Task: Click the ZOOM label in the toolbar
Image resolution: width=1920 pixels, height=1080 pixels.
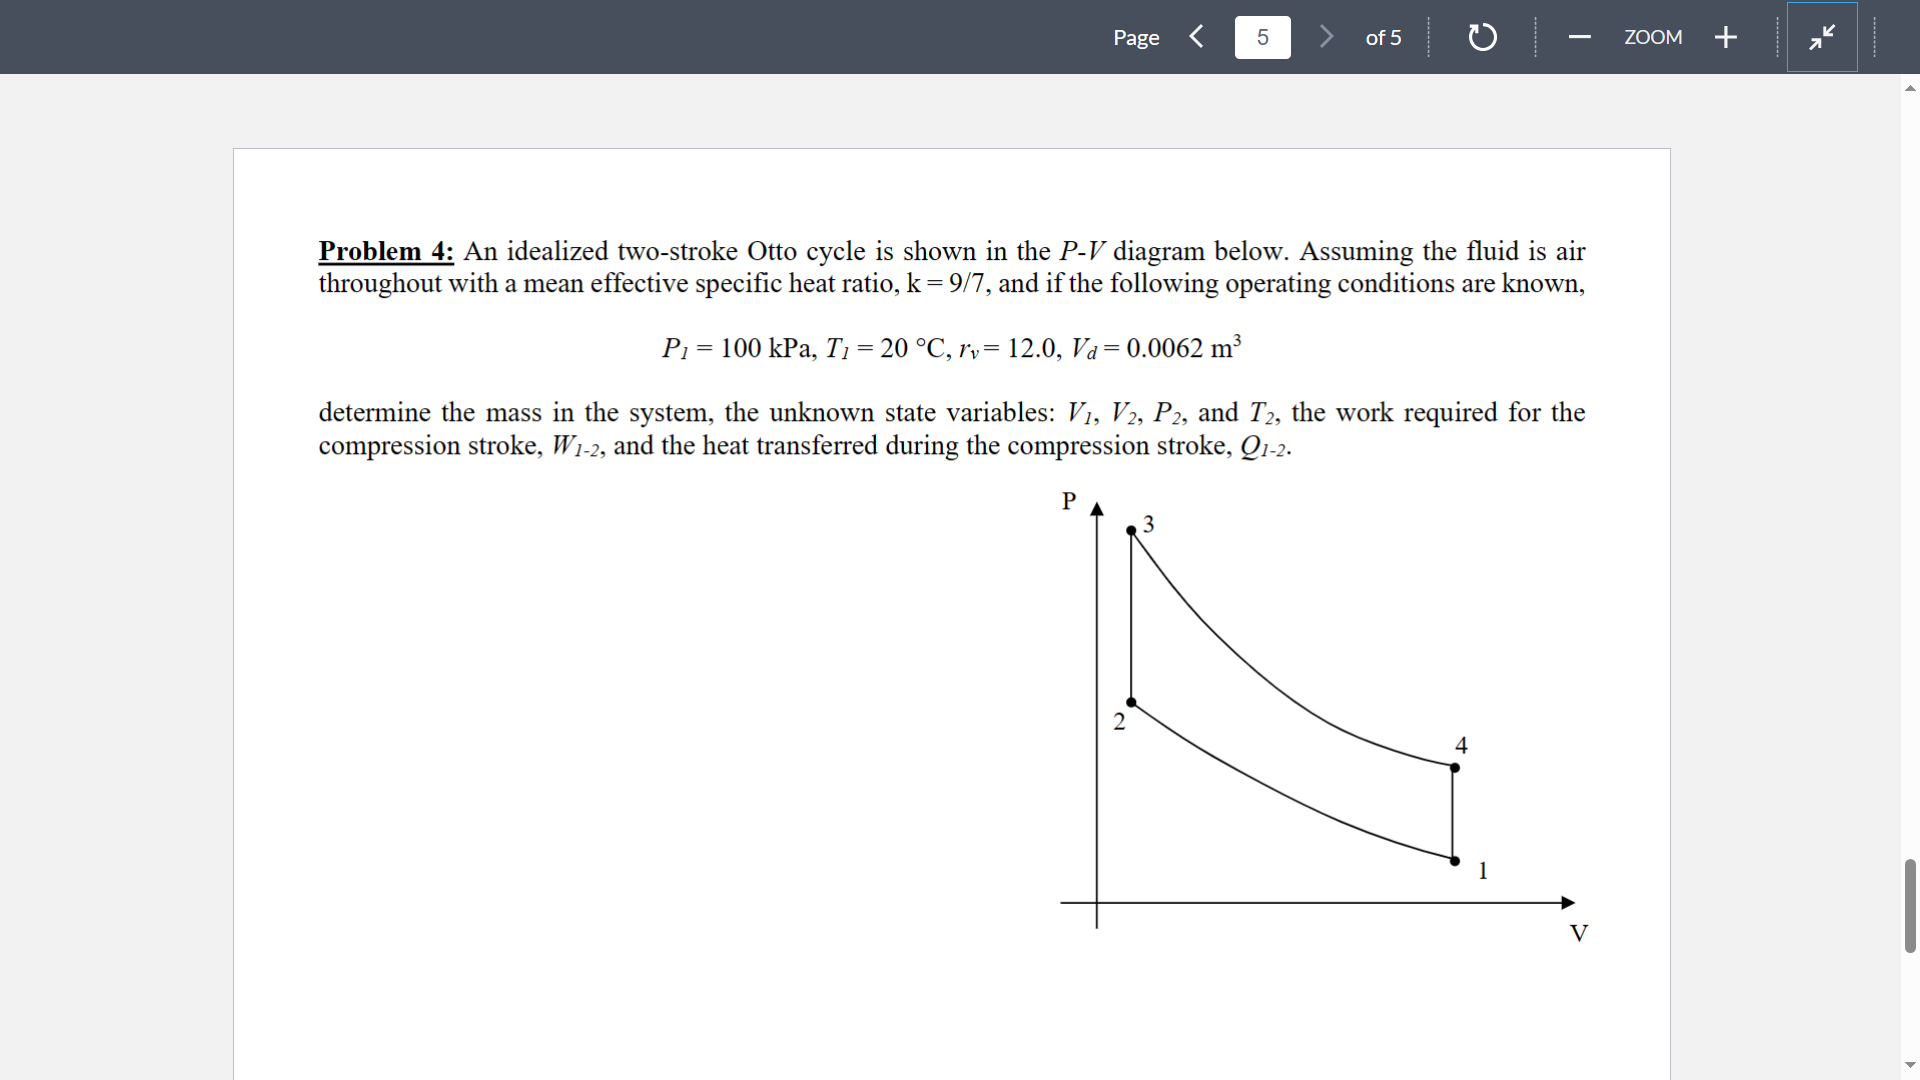Action: coord(1653,37)
